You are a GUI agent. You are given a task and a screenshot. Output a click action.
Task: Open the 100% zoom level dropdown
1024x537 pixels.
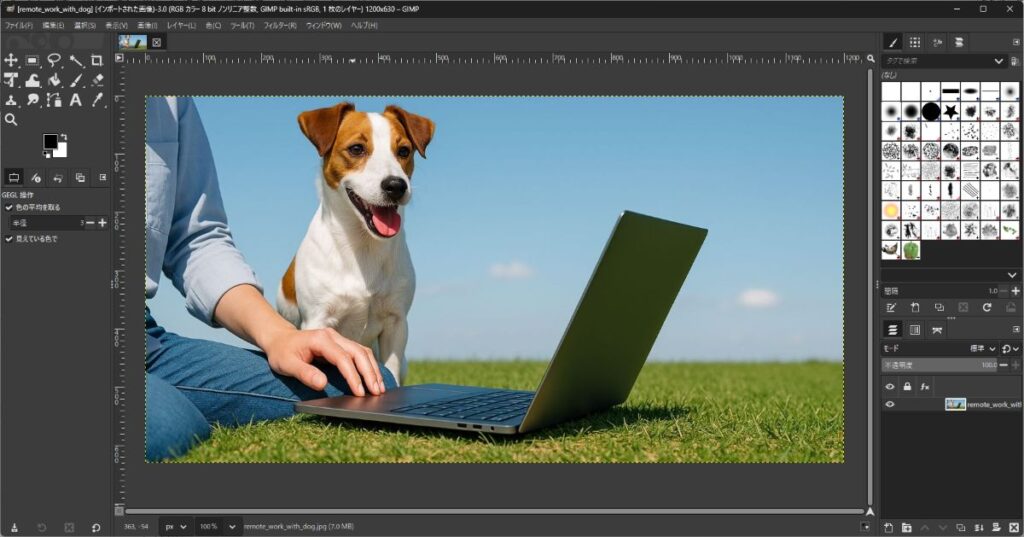217,526
